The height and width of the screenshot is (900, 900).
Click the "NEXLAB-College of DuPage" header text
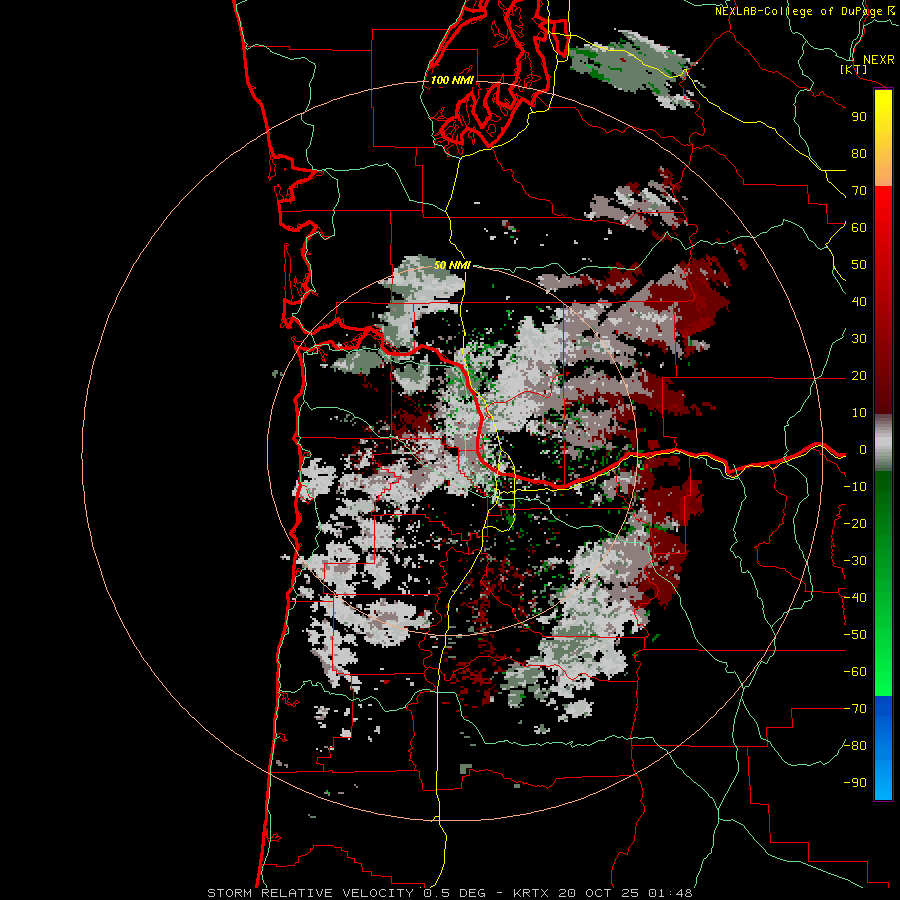(799, 11)
